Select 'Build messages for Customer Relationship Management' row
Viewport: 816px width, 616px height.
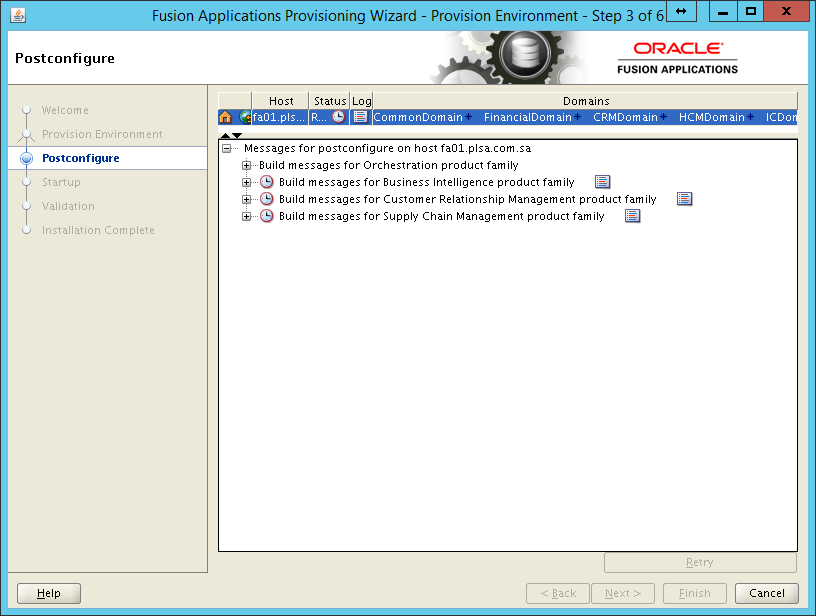pos(467,199)
